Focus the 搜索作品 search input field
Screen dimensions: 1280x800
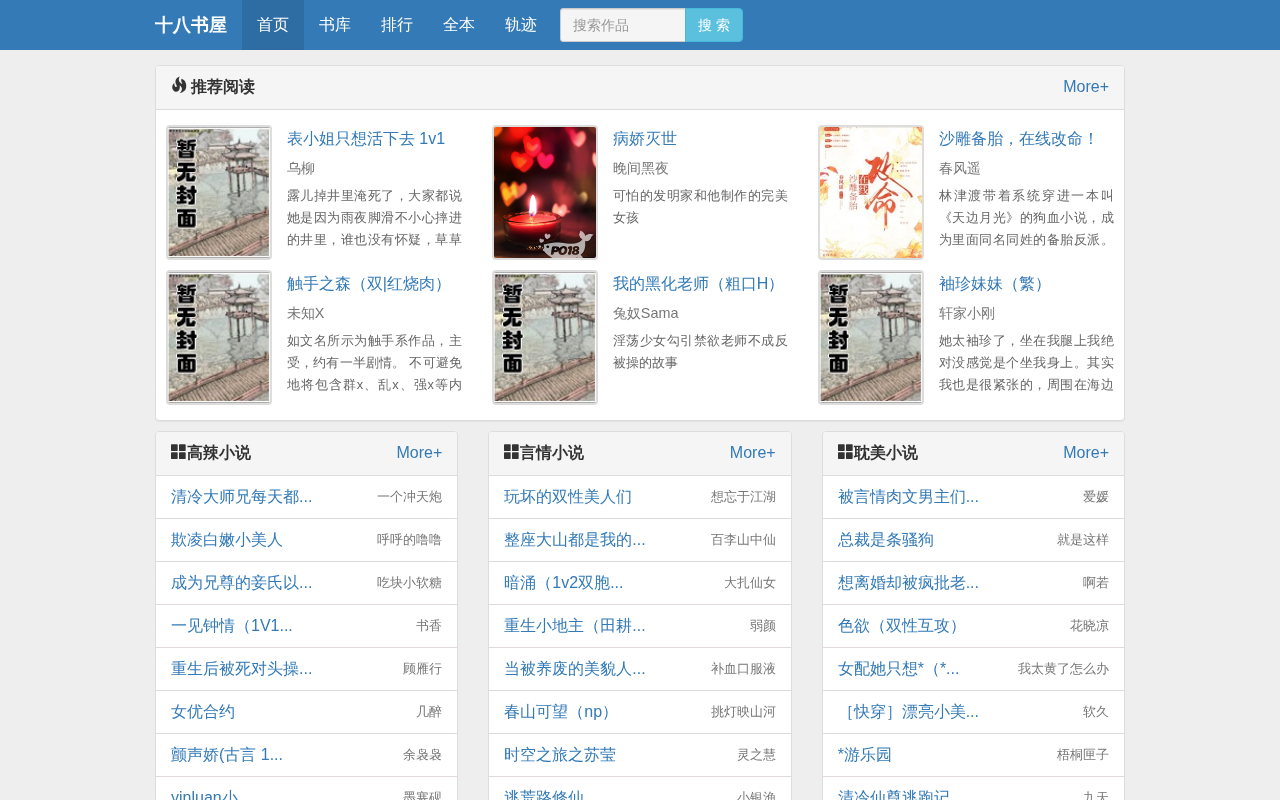click(x=623, y=25)
